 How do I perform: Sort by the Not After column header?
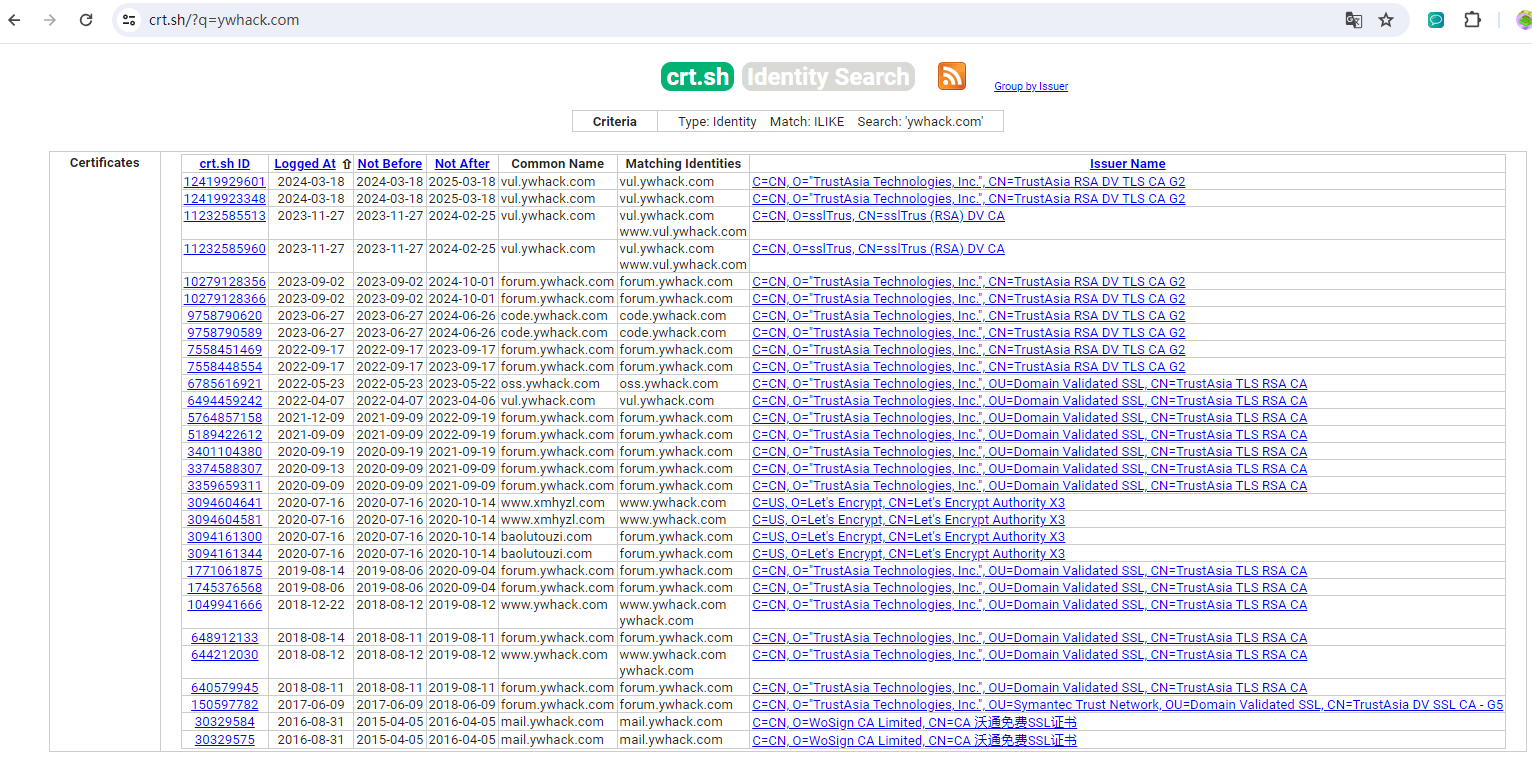coord(462,164)
